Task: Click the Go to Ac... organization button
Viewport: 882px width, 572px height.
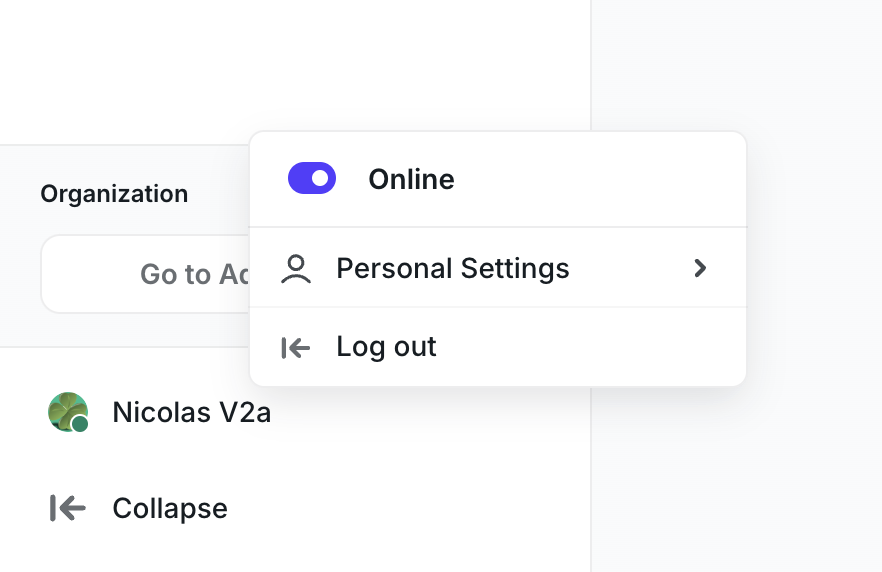Action: pyautogui.click(x=145, y=274)
